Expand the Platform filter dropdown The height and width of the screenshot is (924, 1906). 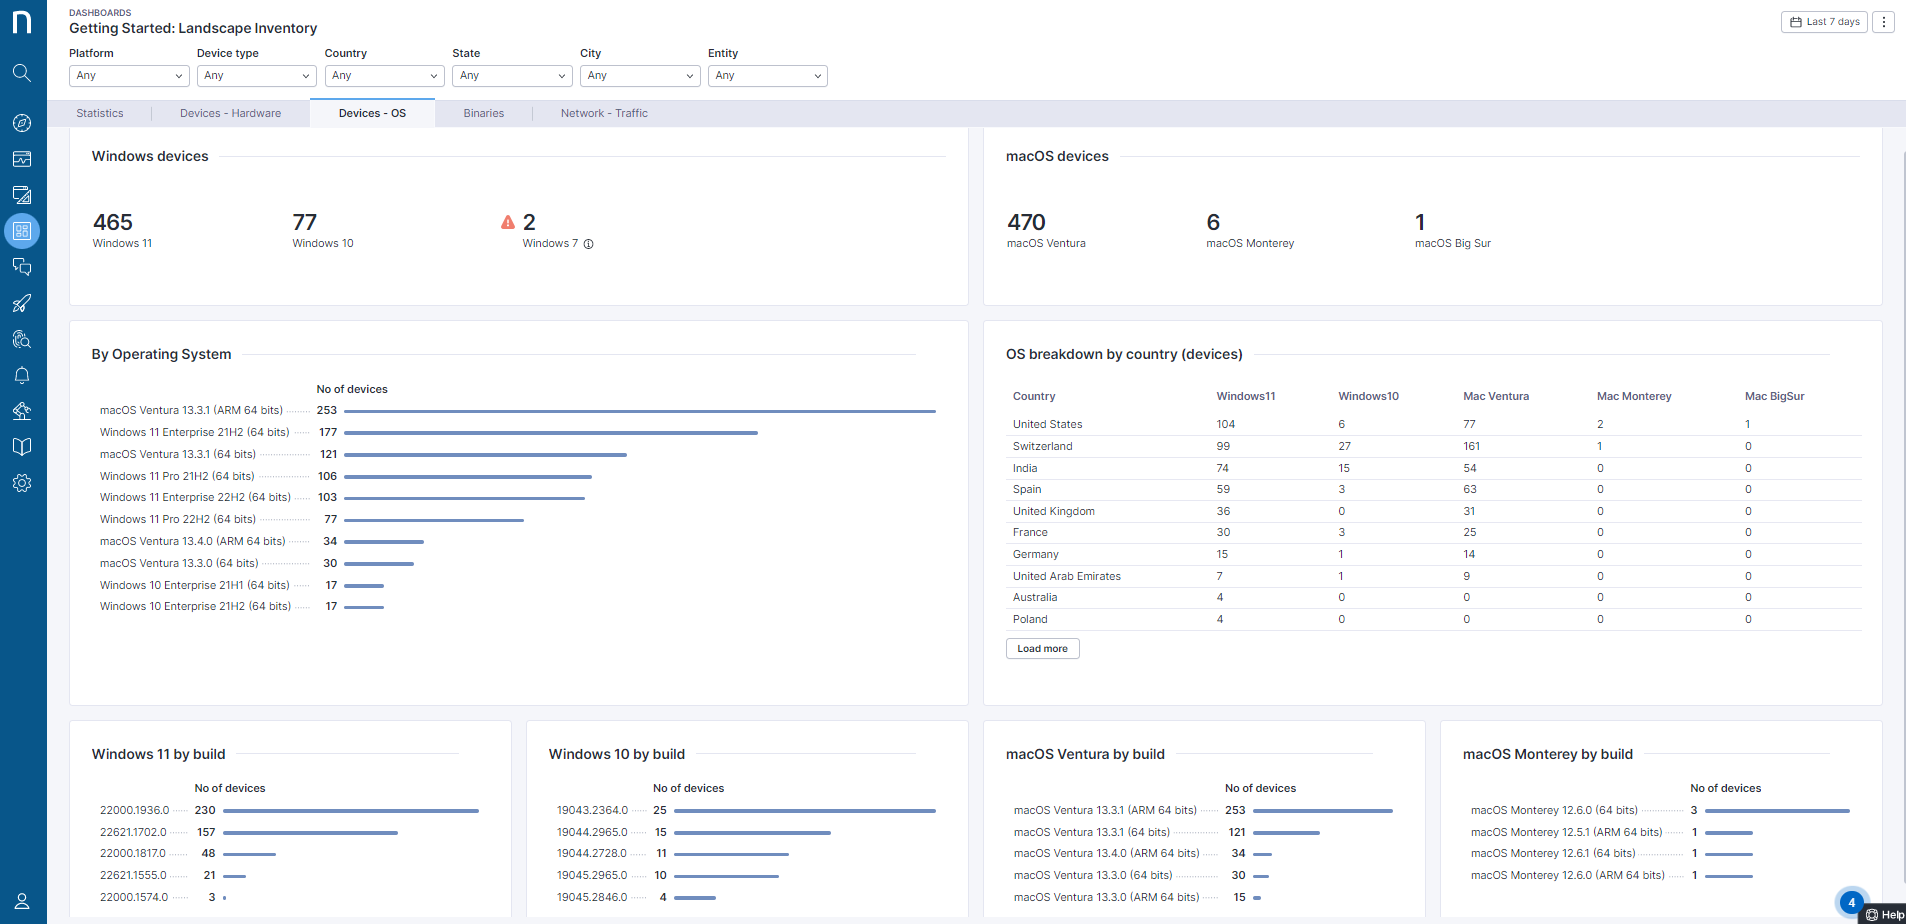pos(128,76)
